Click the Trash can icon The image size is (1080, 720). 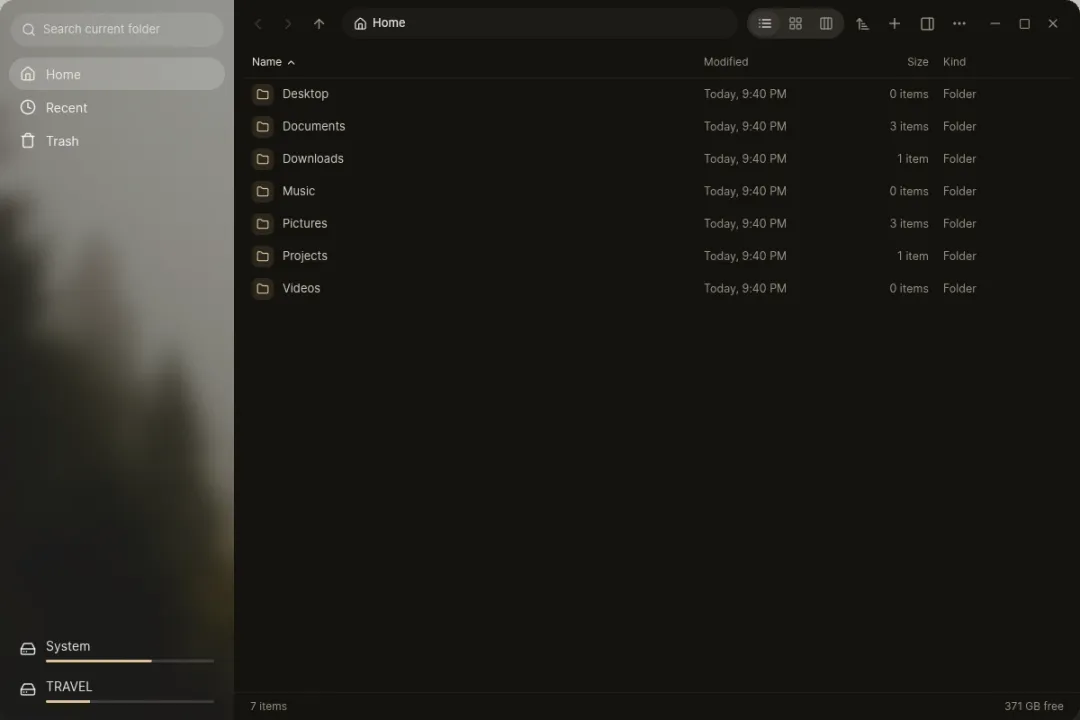(x=28, y=141)
